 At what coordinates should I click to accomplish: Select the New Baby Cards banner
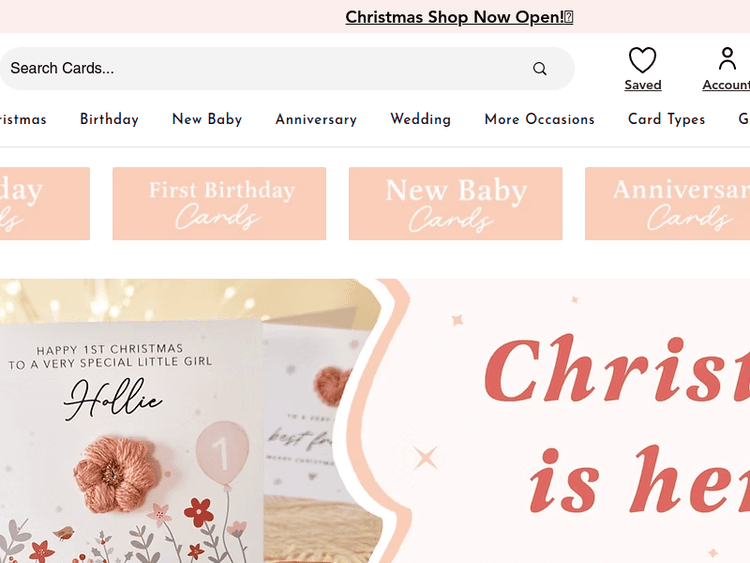tap(455, 203)
